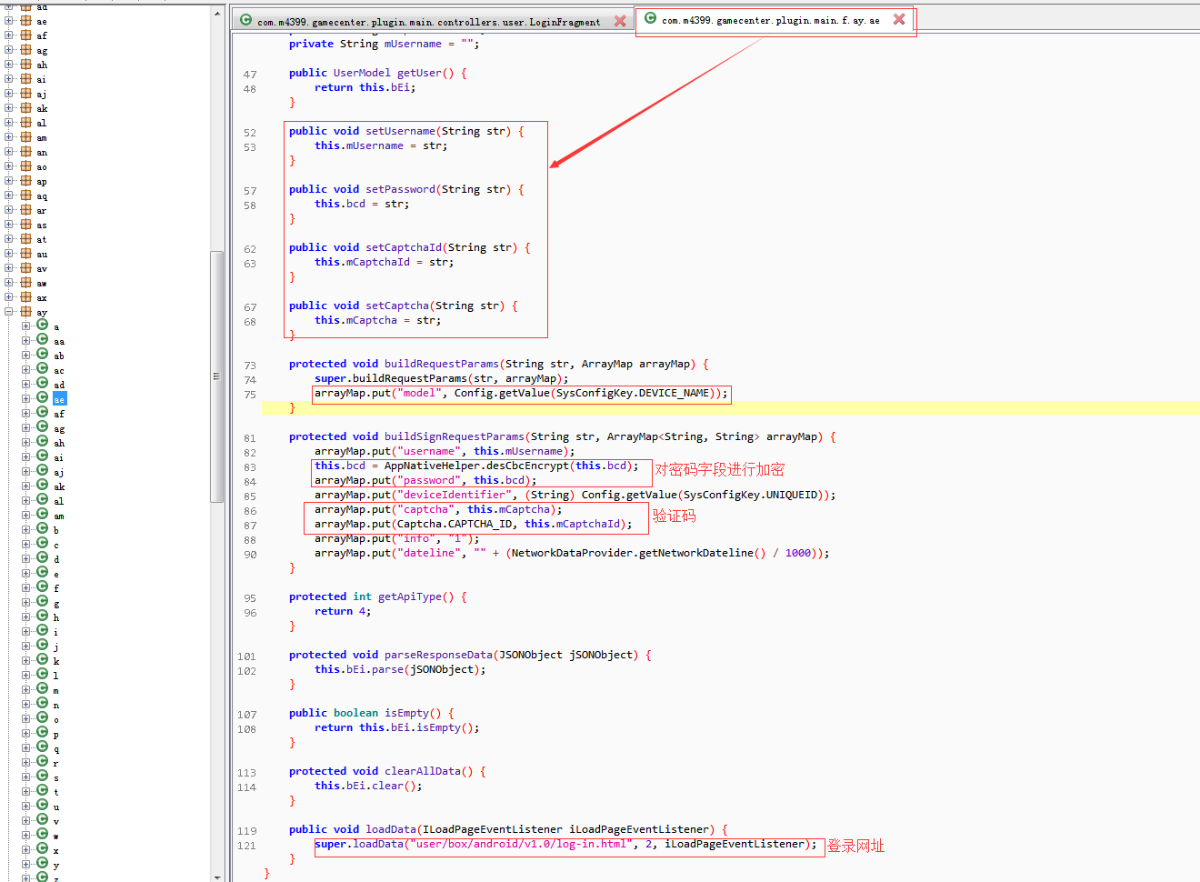Expand class k in the tree
Image resolution: width=1200 pixels, height=882 pixels.
point(26,661)
